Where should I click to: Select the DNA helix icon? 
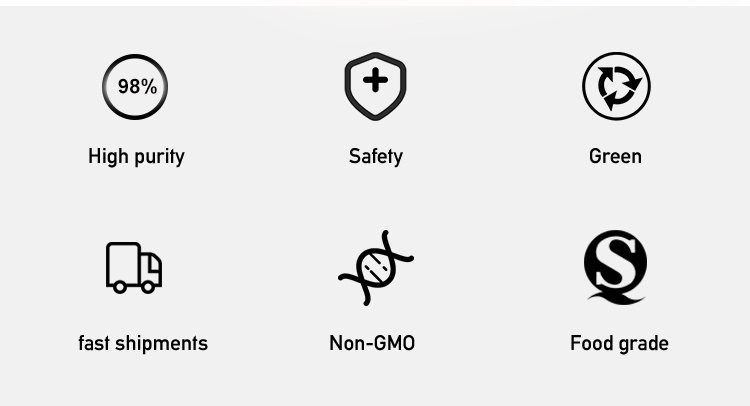[x=376, y=267]
